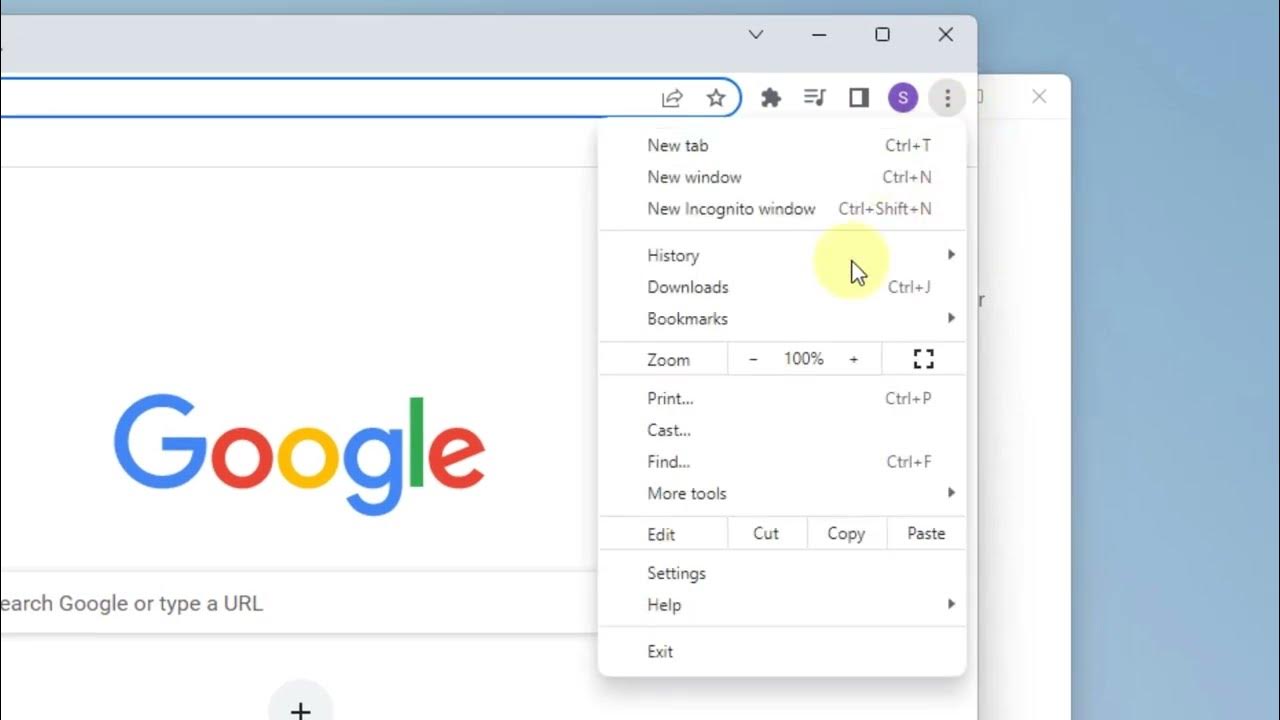Click the Copy button in Edit row
The image size is (1280, 720).
846,534
